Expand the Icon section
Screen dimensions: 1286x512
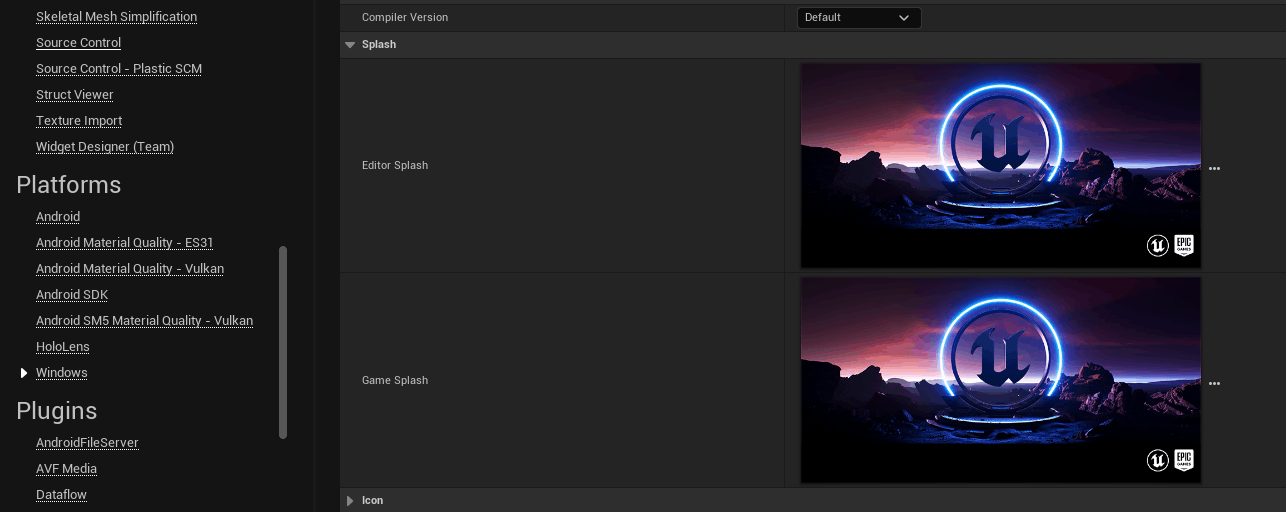coord(350,501)
